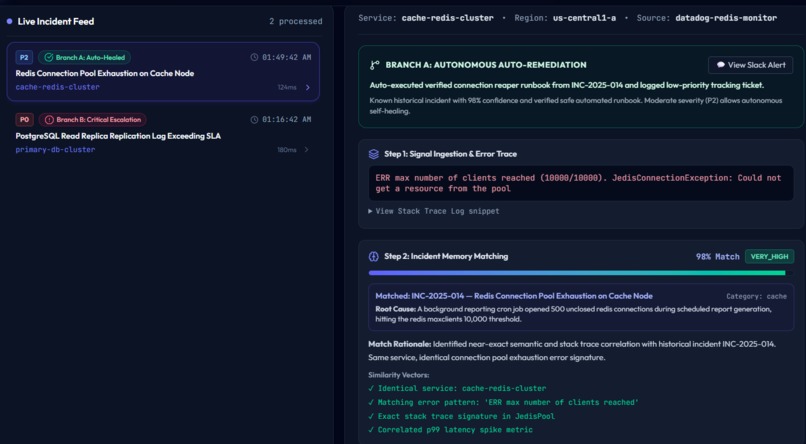
Task: Click the clock icon beside 01:49:42 AM
Action: (x=254, y=57)
